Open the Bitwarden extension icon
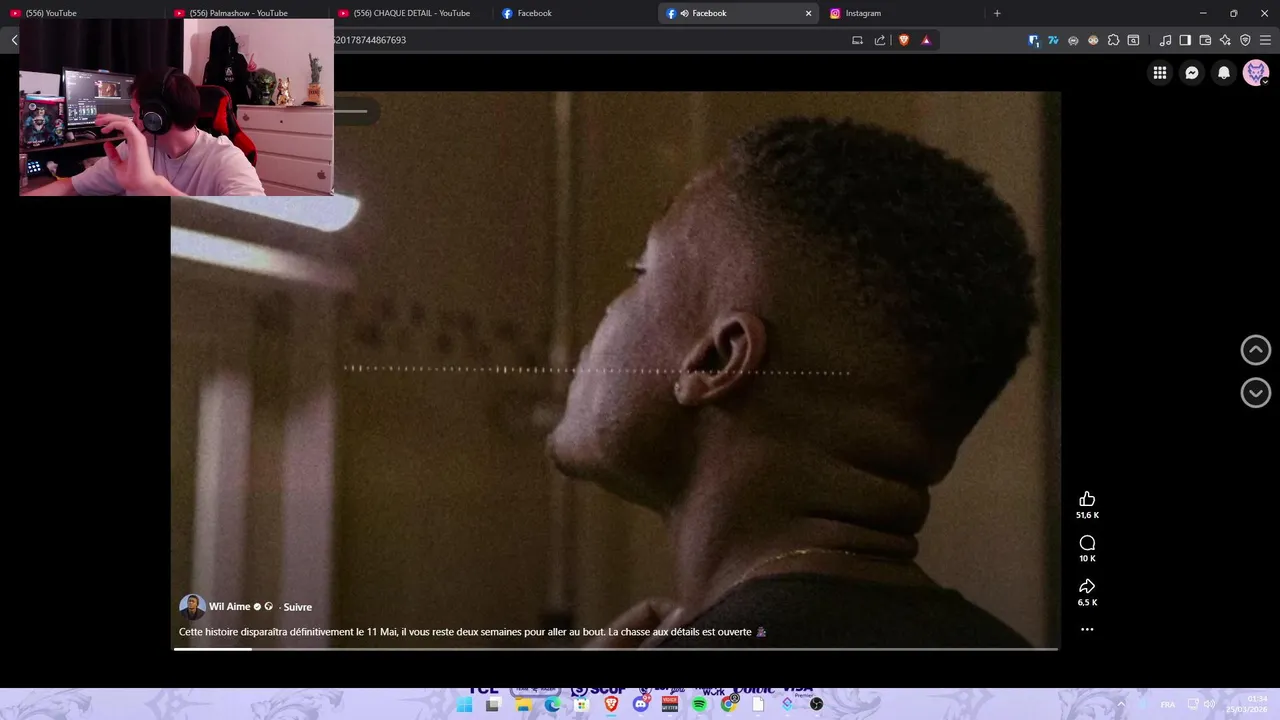 pos(1034,40)
